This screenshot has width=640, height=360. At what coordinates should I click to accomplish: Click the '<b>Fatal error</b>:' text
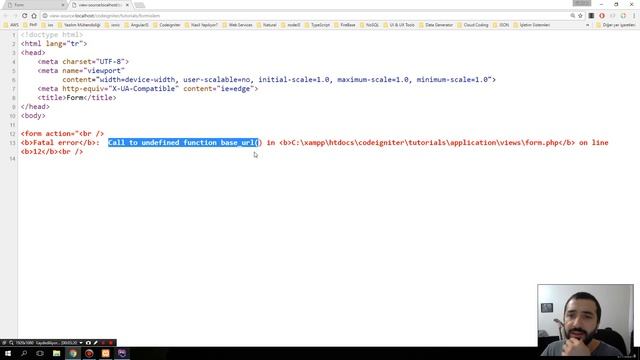coord(60,142)
